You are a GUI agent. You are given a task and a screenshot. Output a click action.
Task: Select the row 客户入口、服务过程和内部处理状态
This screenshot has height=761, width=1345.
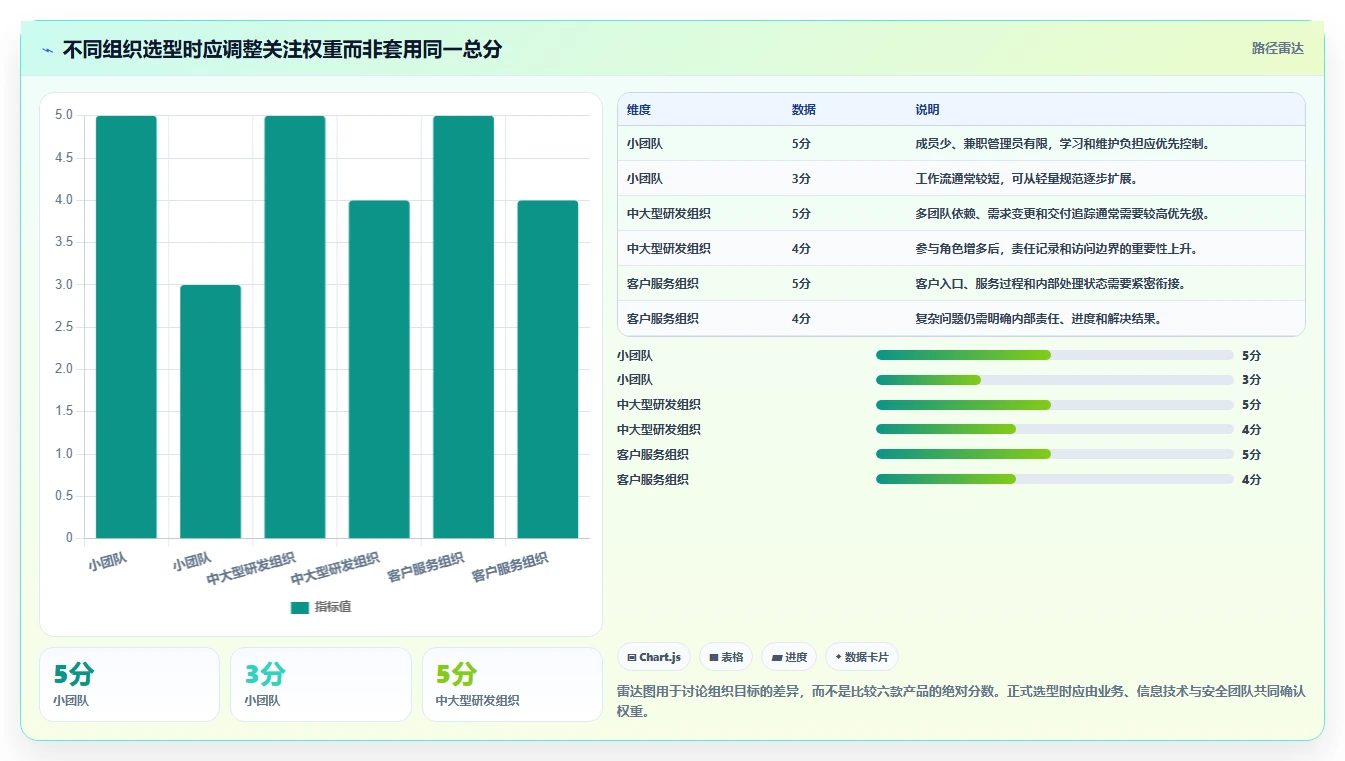point(961,283)
